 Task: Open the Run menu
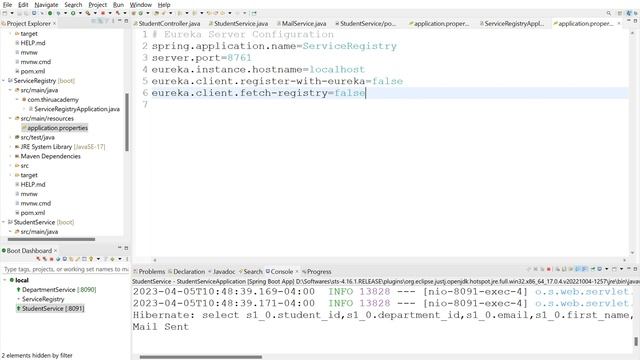click(118, 5)
